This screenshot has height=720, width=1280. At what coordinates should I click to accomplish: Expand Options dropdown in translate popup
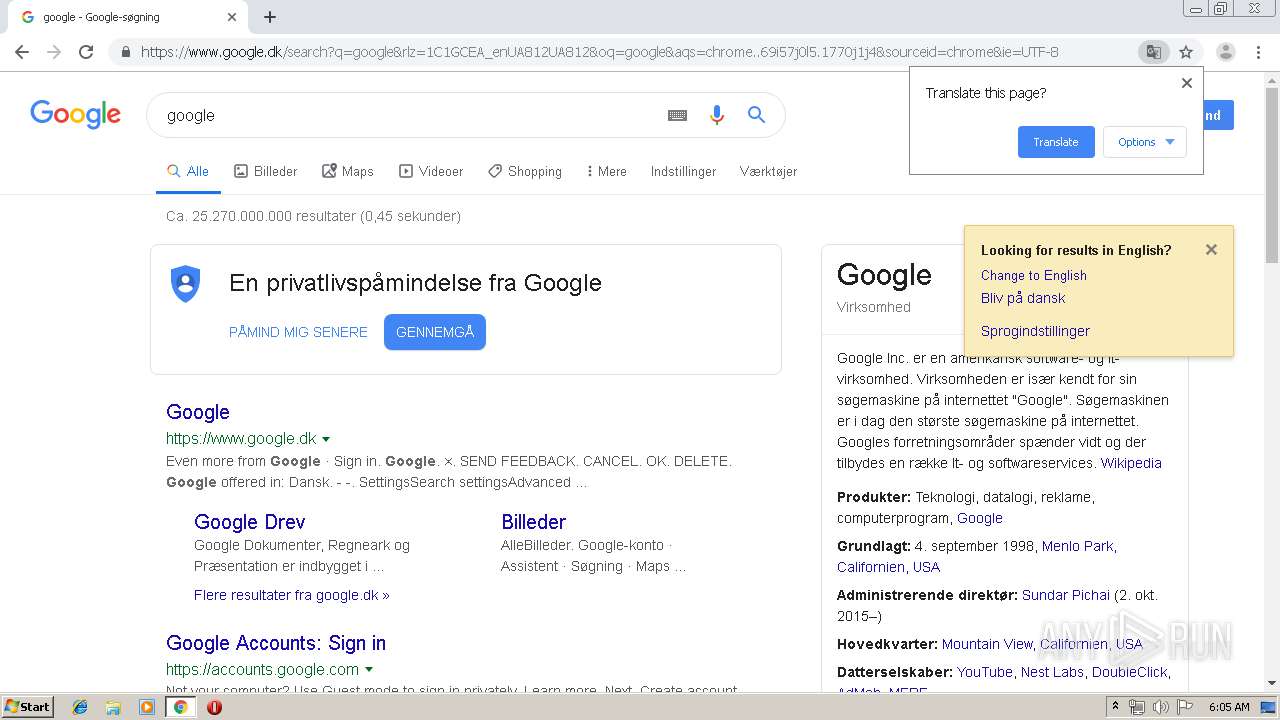pyautogui.click(x=1145, y=142)
